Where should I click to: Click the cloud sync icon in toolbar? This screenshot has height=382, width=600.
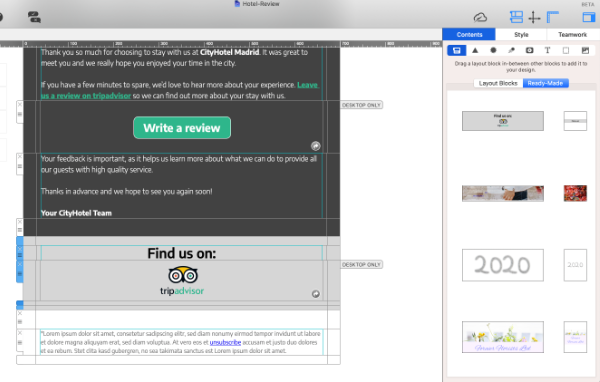[480, 17]
